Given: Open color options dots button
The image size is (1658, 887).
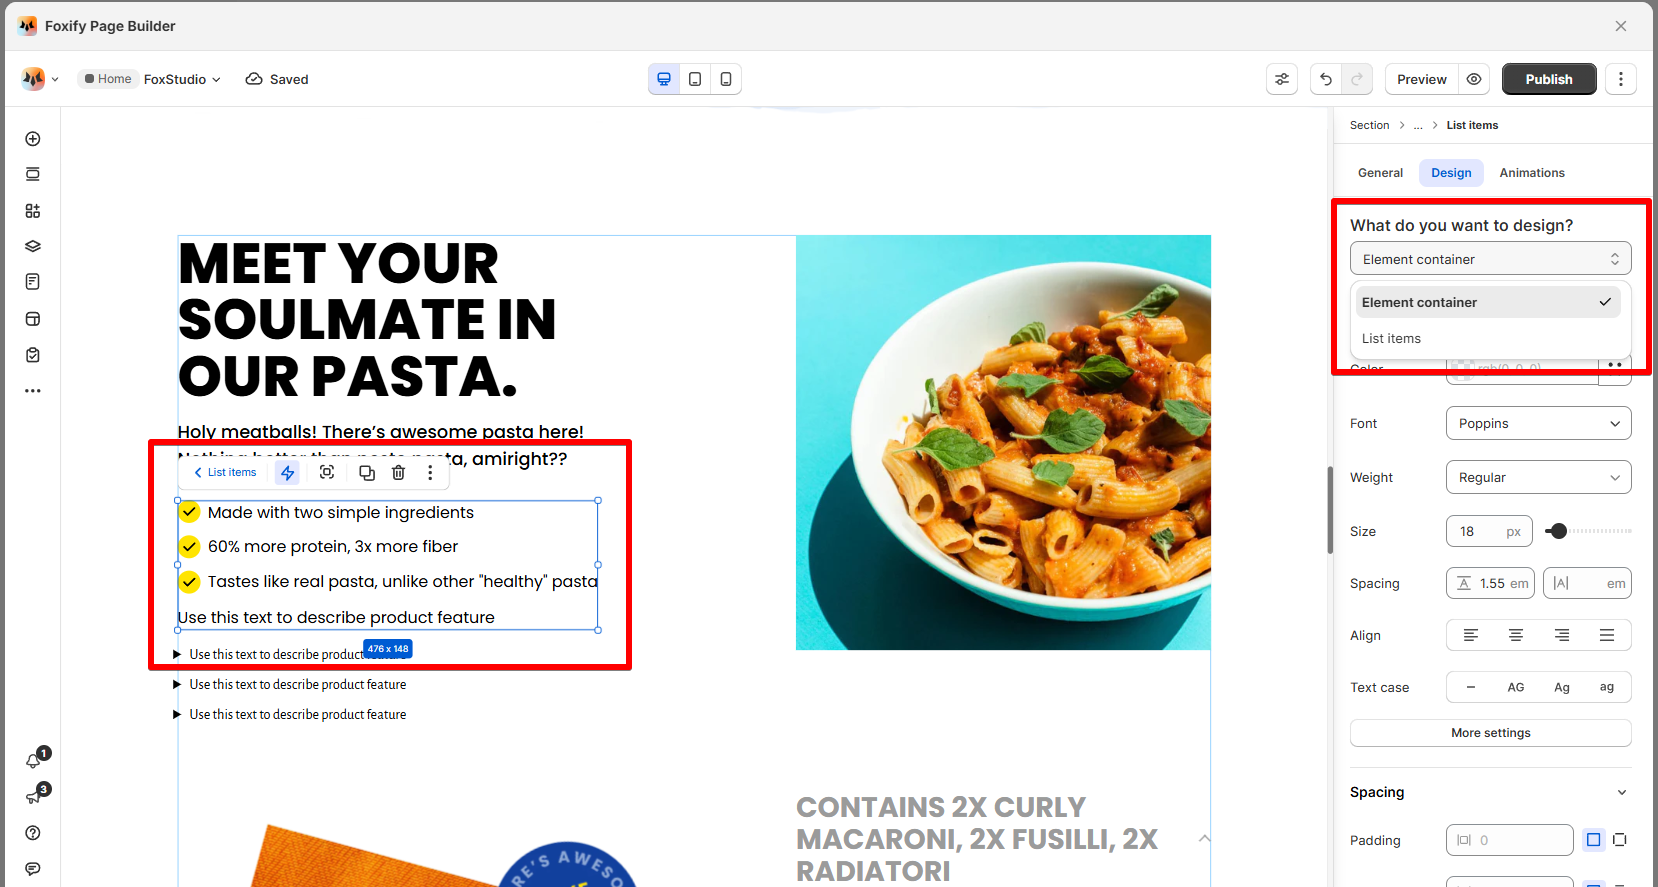Looking at the screenshot, I should click(x=1615, y=369).
